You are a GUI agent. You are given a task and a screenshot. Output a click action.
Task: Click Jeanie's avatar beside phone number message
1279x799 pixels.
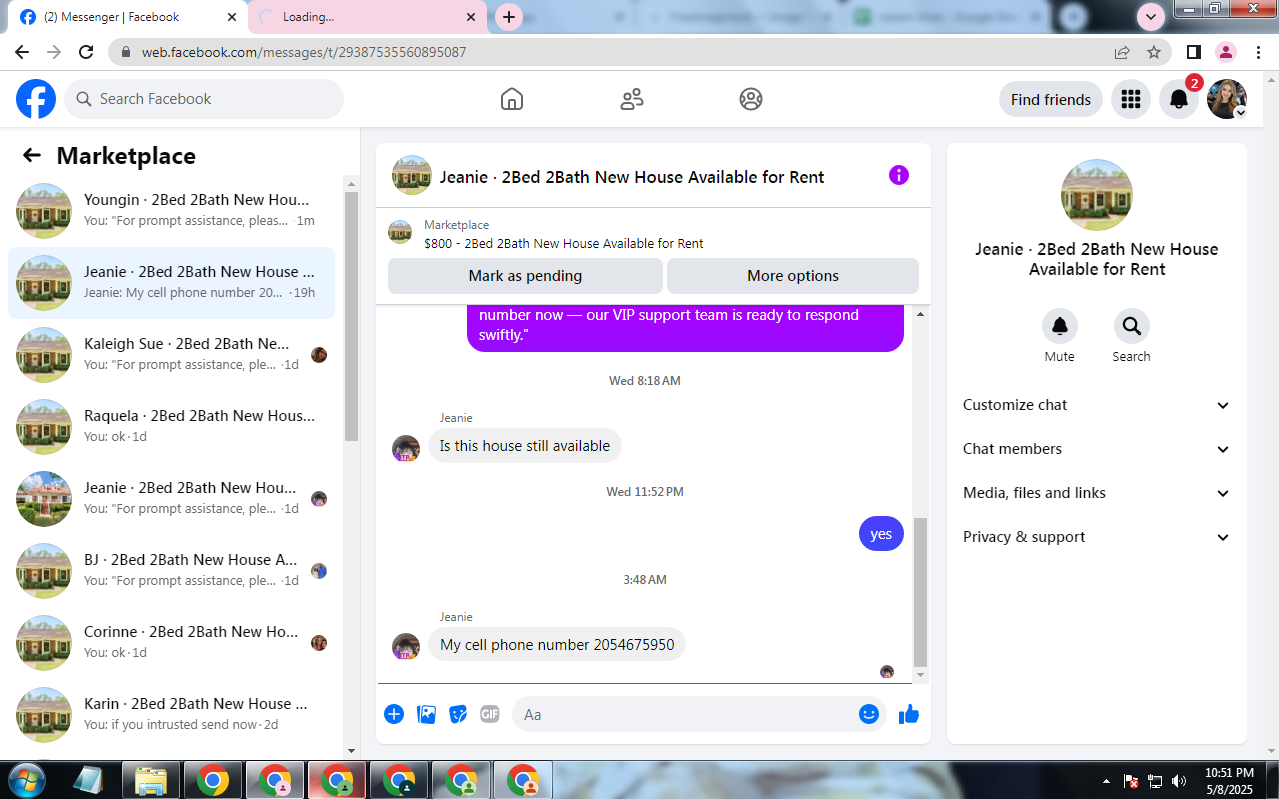406,646
